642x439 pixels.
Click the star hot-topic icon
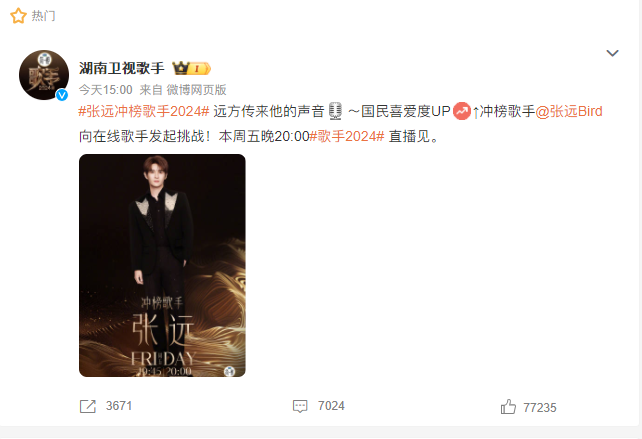point(18,16)
